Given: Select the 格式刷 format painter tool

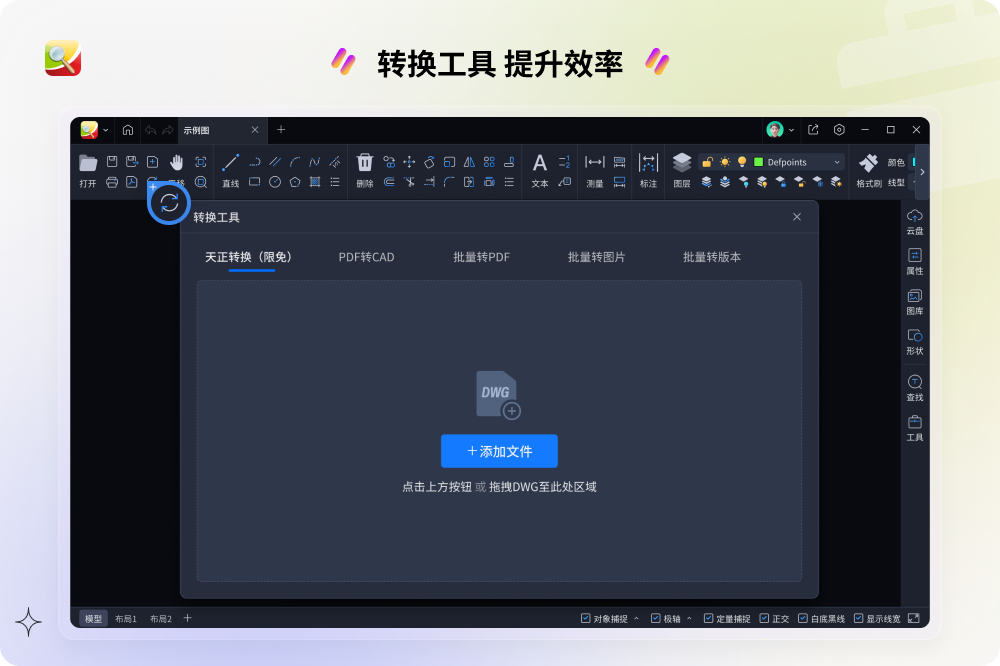Looking at the screenshot, I should coord(868,170).
